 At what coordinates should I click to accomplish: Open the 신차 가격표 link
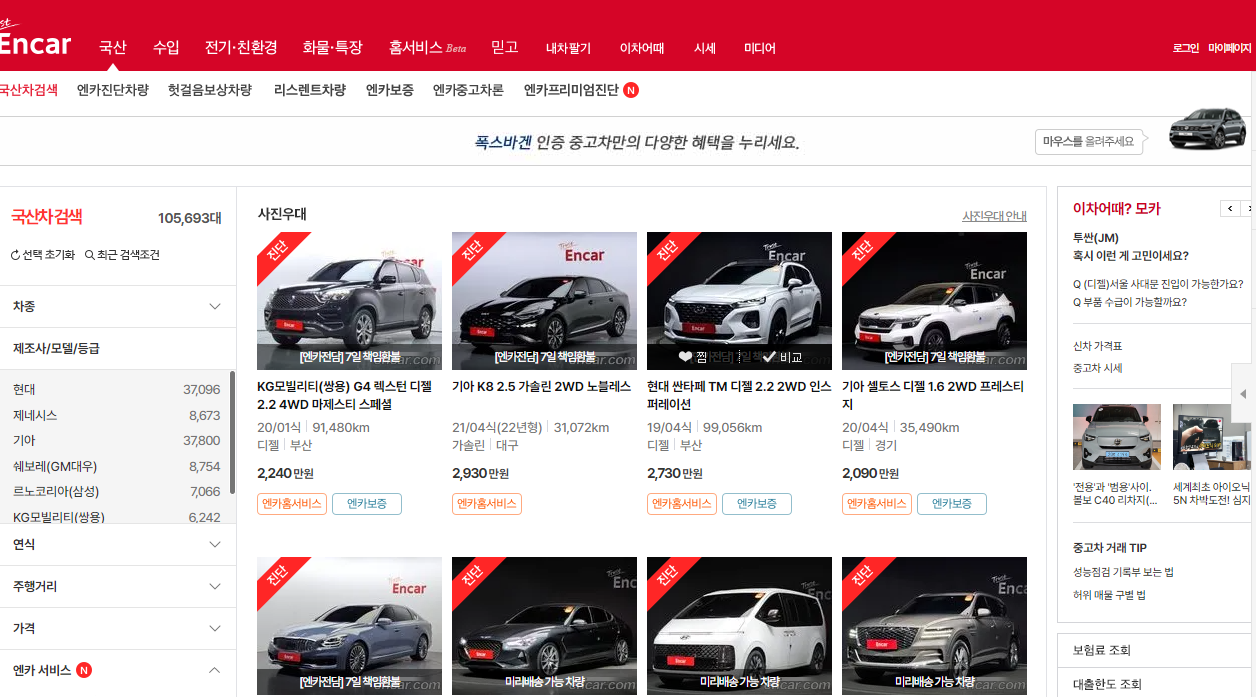click(1098, 346)
